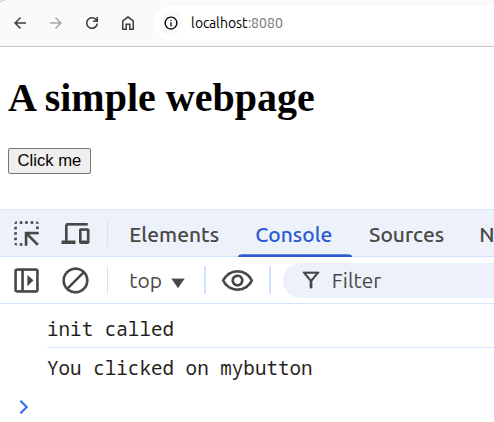Select the Console tab

tap(294, 235)
